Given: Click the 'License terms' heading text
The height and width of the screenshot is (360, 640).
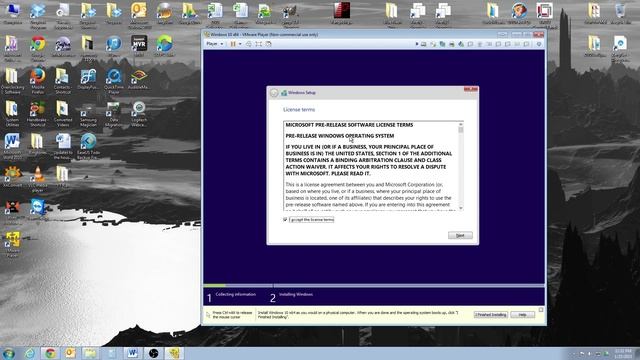Looking at the screenshot, I should pyautogui.click(x=299, y=110).
